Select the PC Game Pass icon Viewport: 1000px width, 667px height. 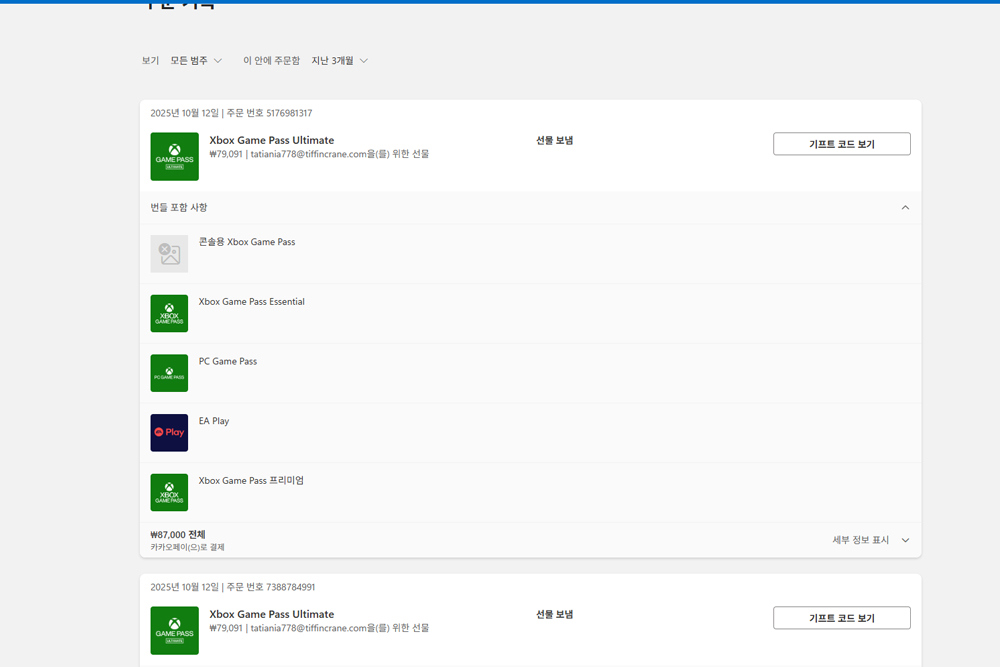click(x=169, y=373)
